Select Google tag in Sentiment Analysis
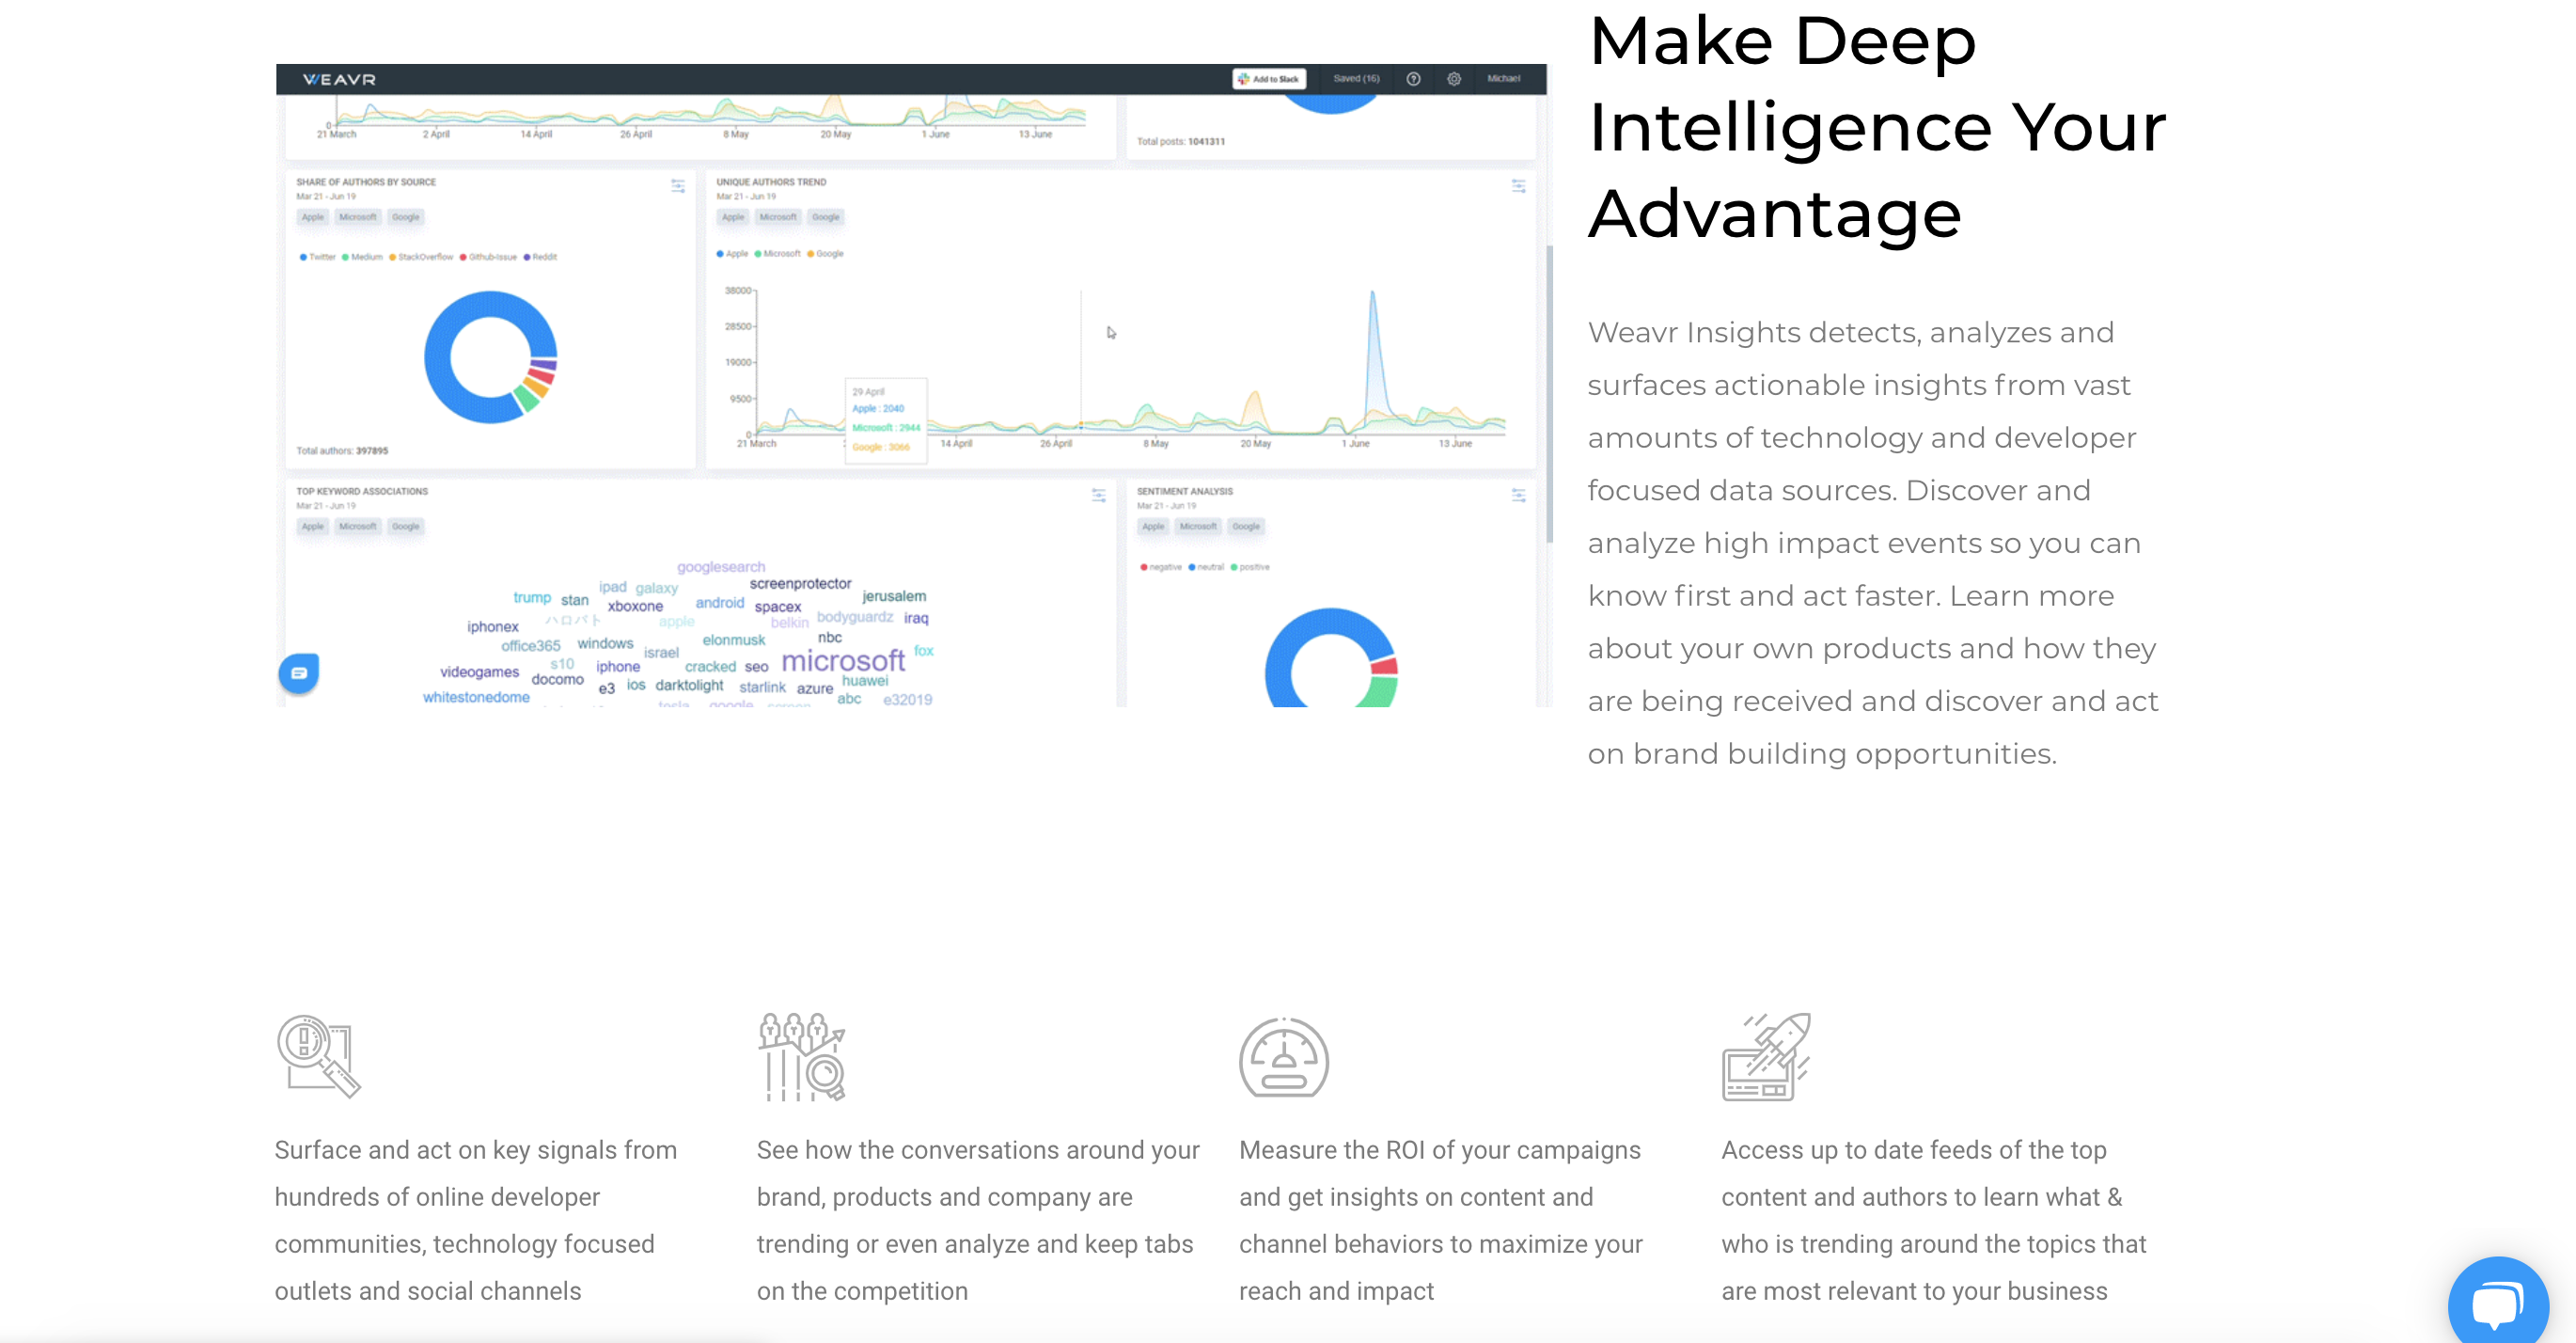 pyautogui.click(x=1245, y=526)
